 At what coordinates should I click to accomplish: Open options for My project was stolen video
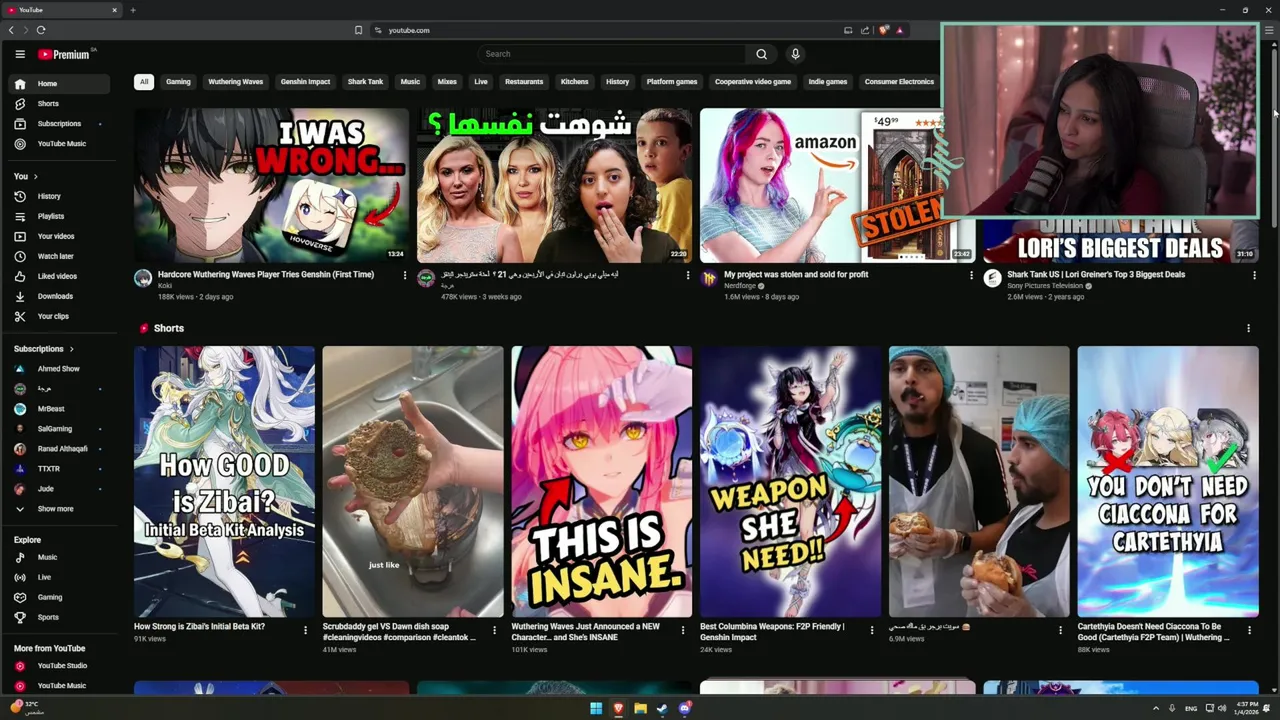971,275
